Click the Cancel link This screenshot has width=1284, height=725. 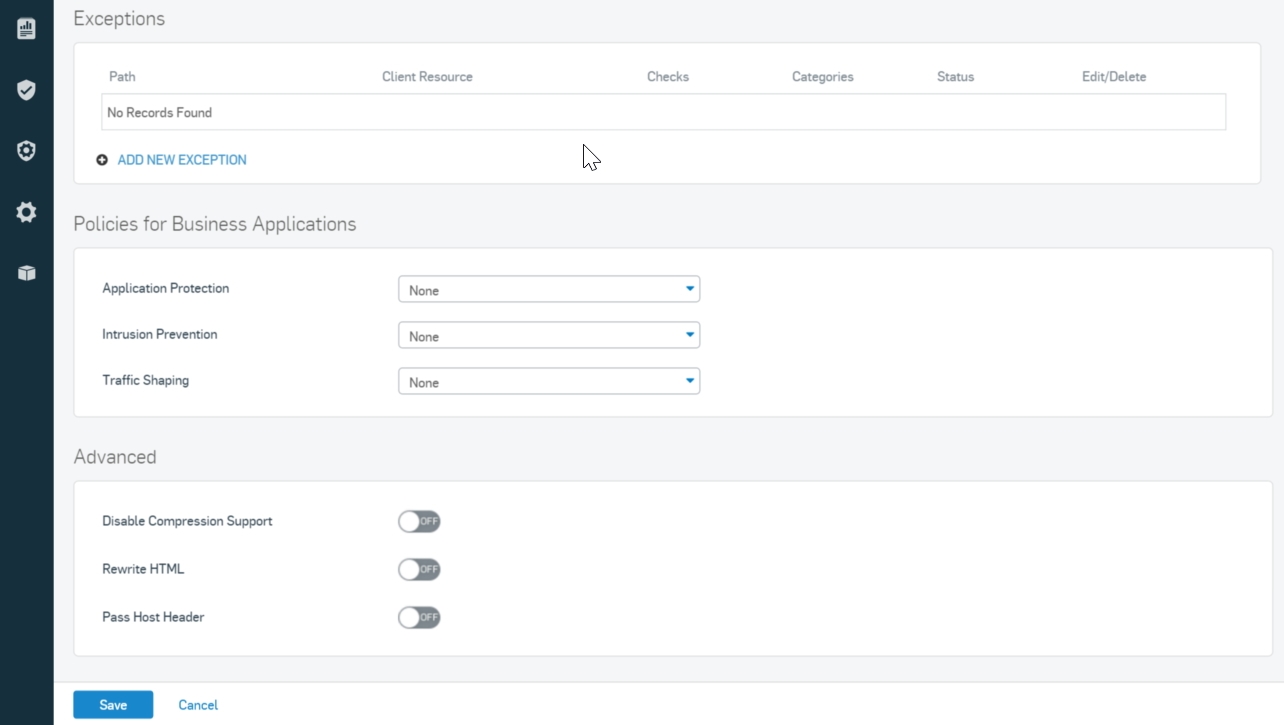click(x=198, y=705)
